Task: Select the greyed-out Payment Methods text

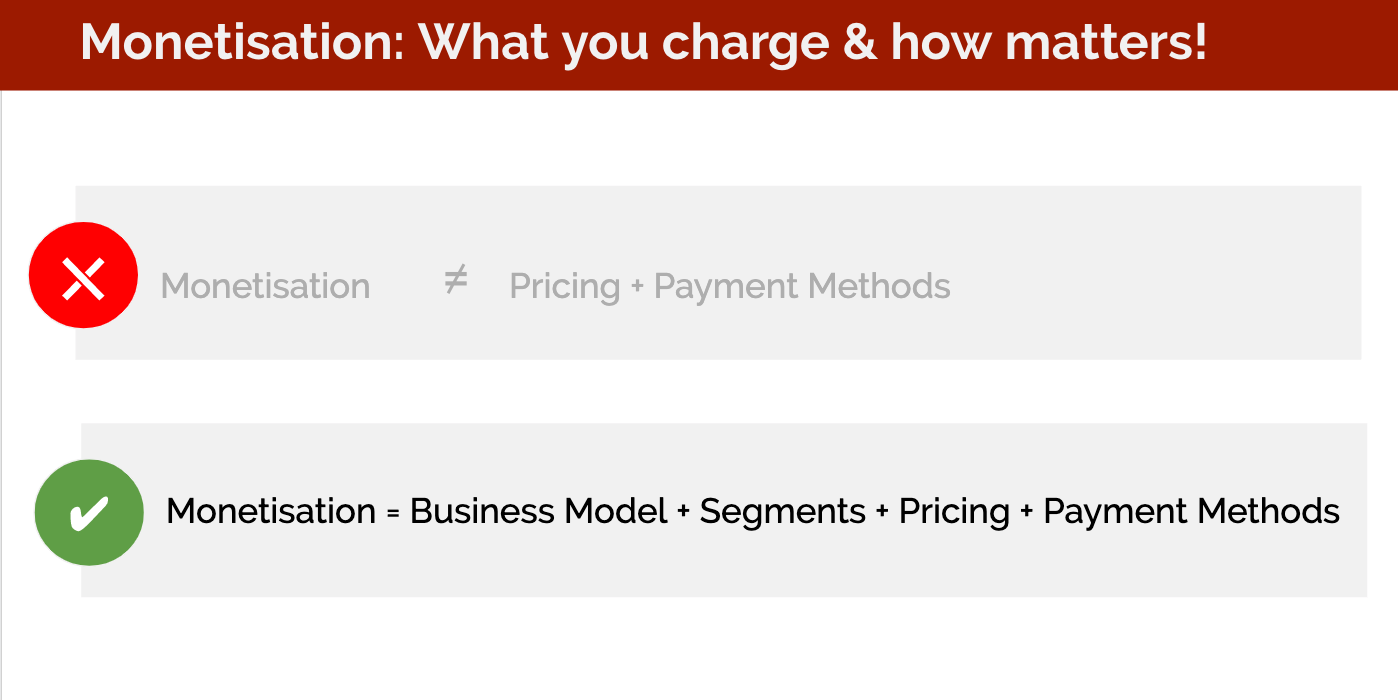Action: (x=801, y=287)
